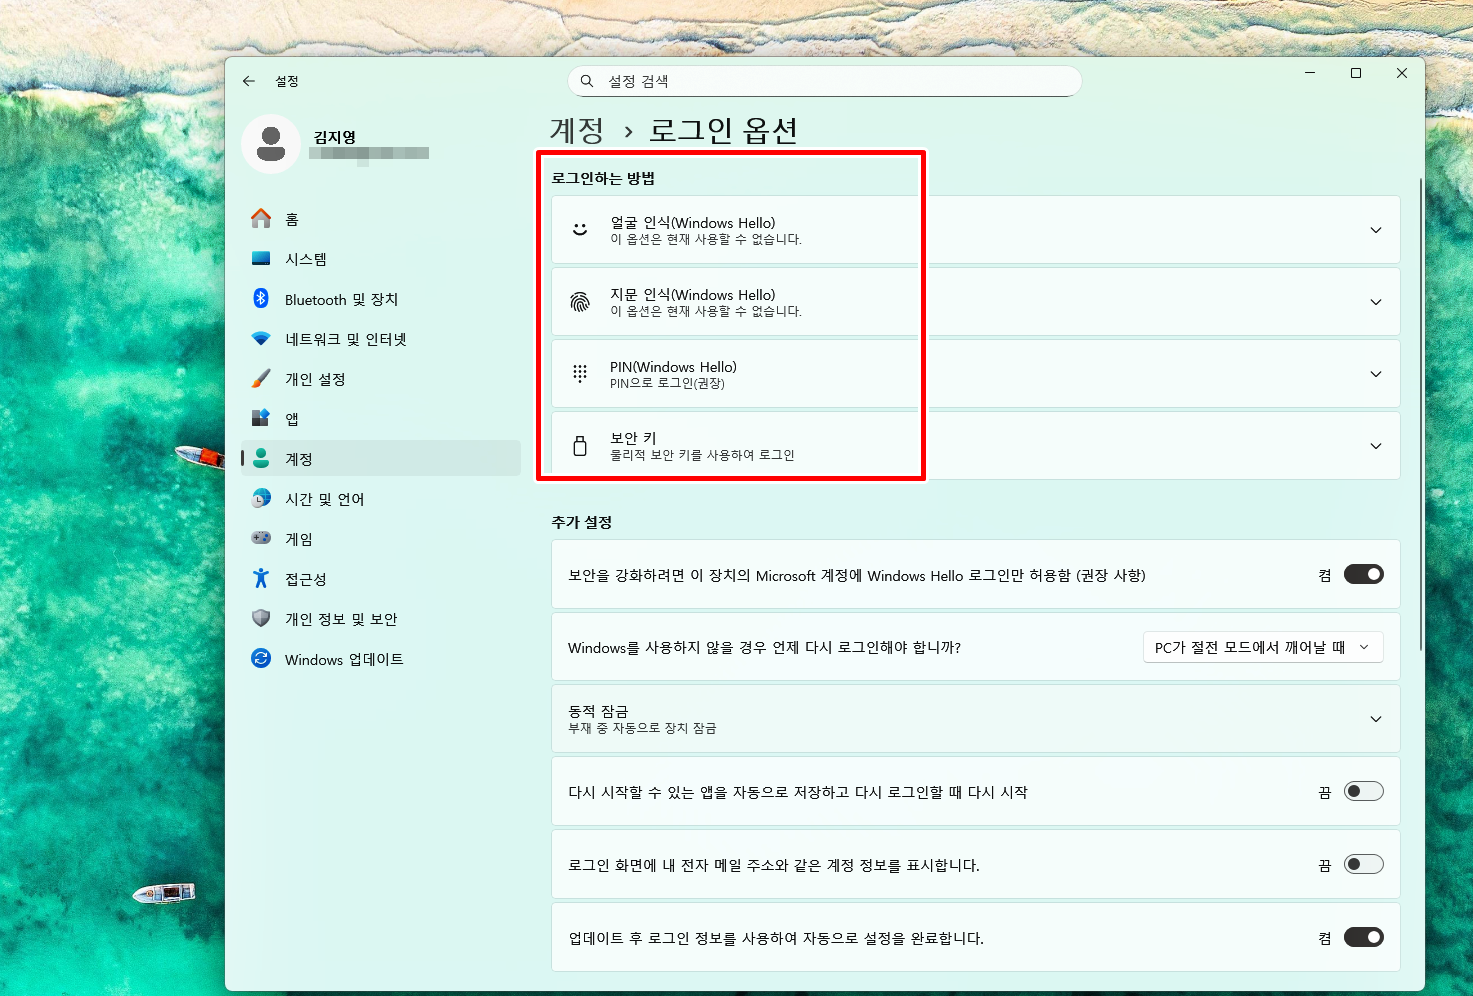
Task: Click the Windows 업데이트 refresh icon
Action: [x=261, y=658]
